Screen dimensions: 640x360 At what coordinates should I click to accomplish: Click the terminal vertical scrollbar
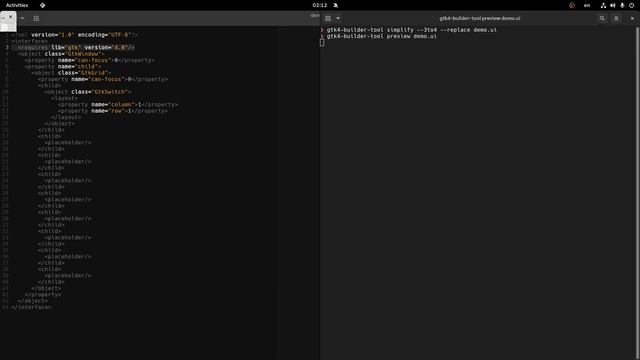637,192
